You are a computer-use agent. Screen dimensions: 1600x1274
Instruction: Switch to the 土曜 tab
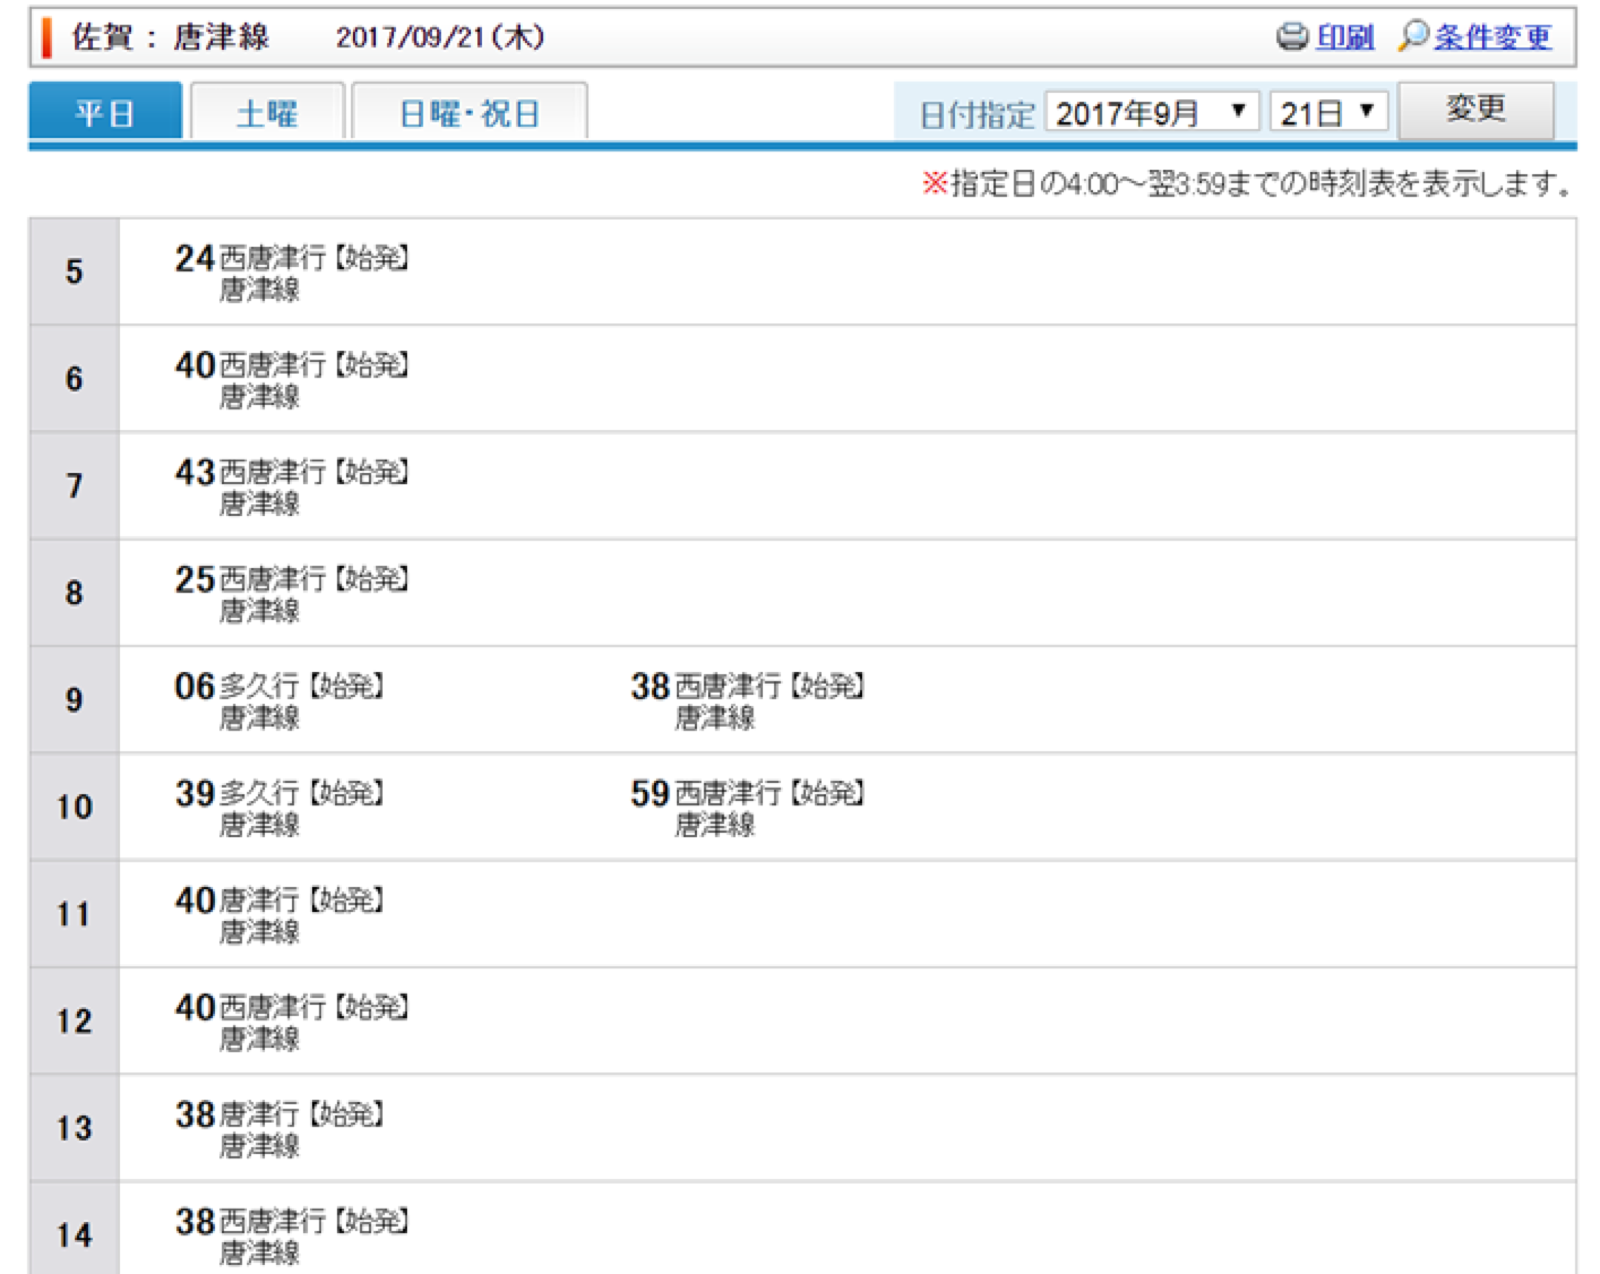coord(267,112)
